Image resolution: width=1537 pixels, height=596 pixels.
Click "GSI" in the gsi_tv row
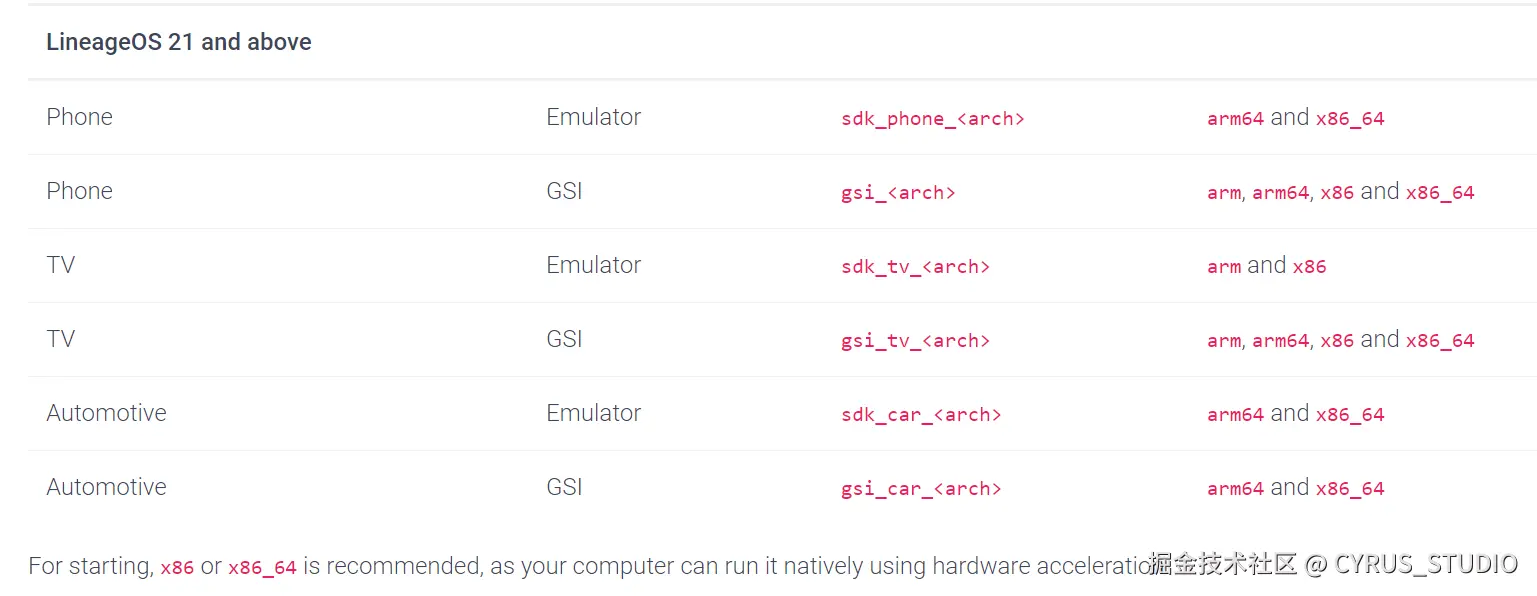[x=564, y=339]
